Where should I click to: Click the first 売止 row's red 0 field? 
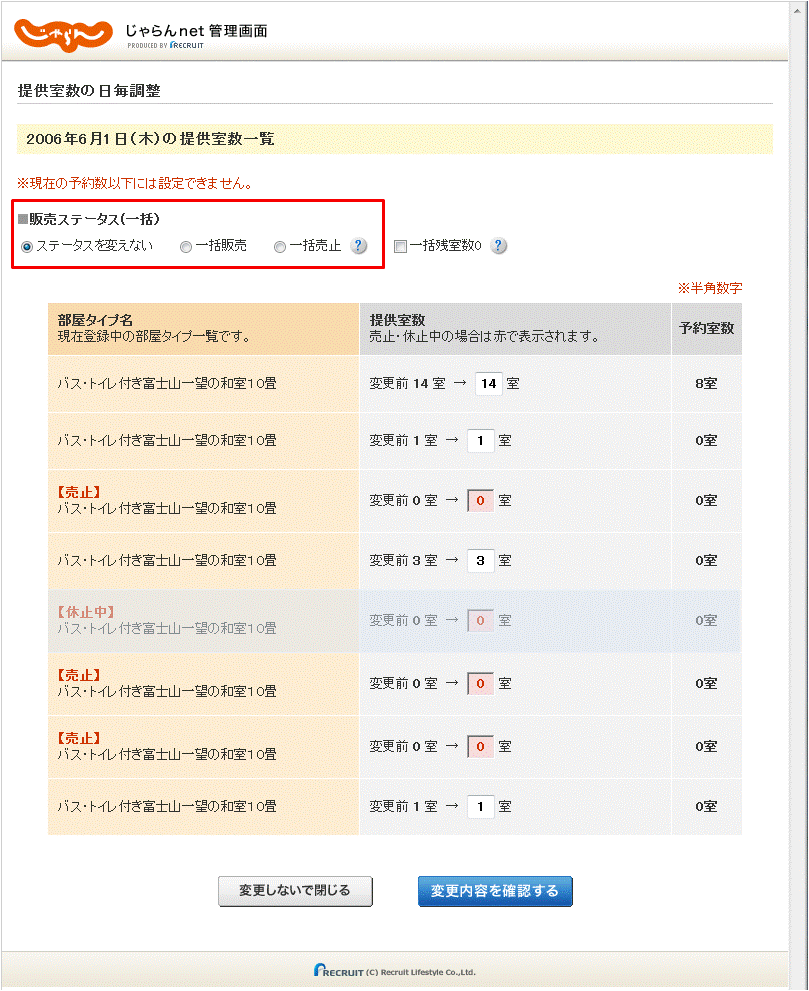(x=480, y=501)
